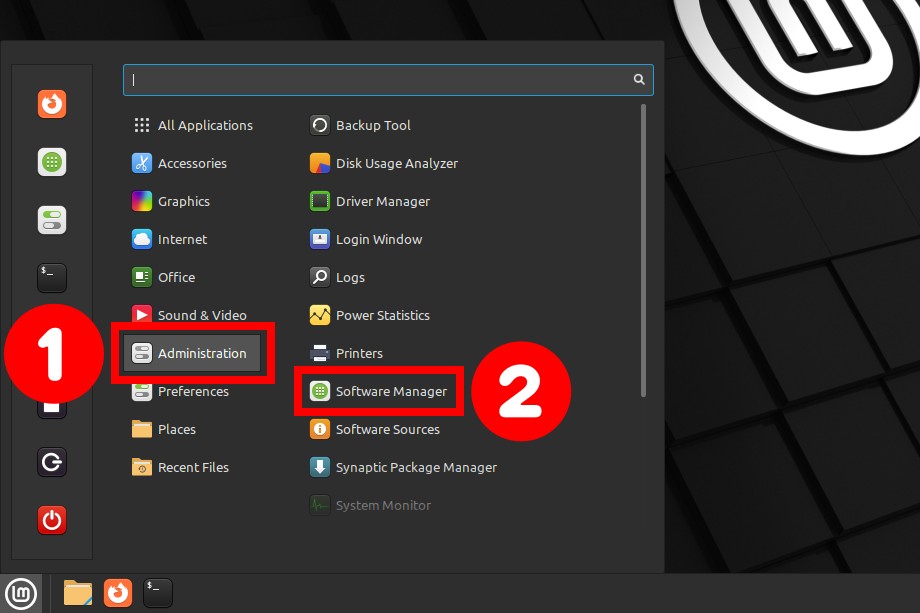The height and width of the screenshot is (613, 920).
Task: Open System Monitor
Action: coord(370,505)
